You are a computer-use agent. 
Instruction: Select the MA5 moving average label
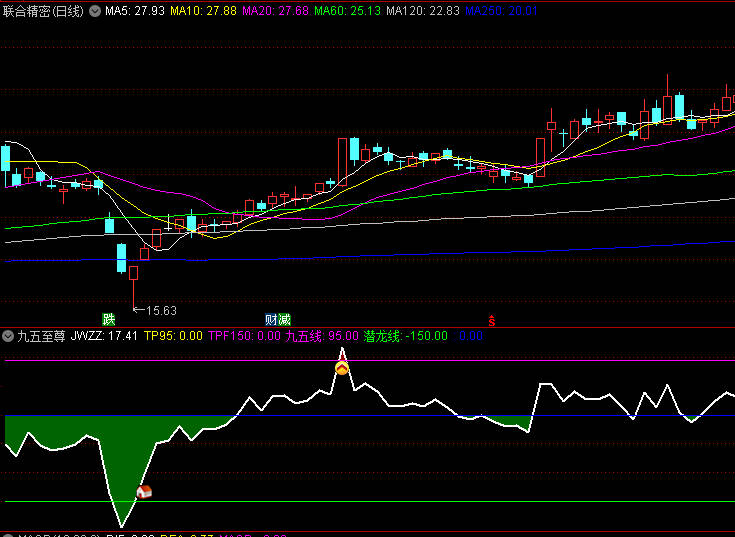(135, 11)
